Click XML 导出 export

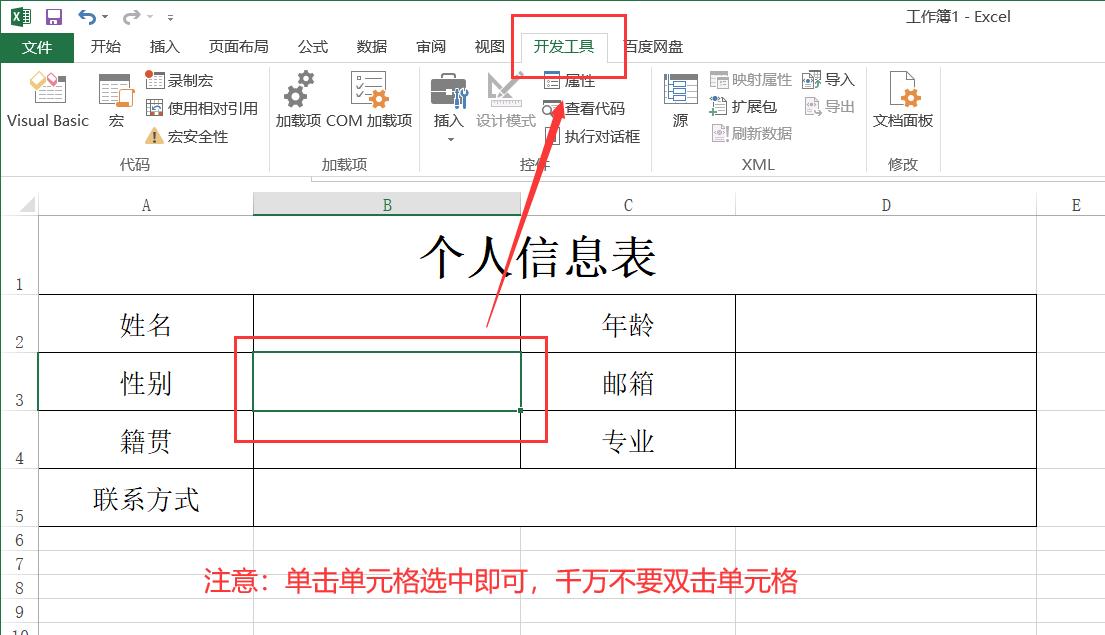point(829,106)
